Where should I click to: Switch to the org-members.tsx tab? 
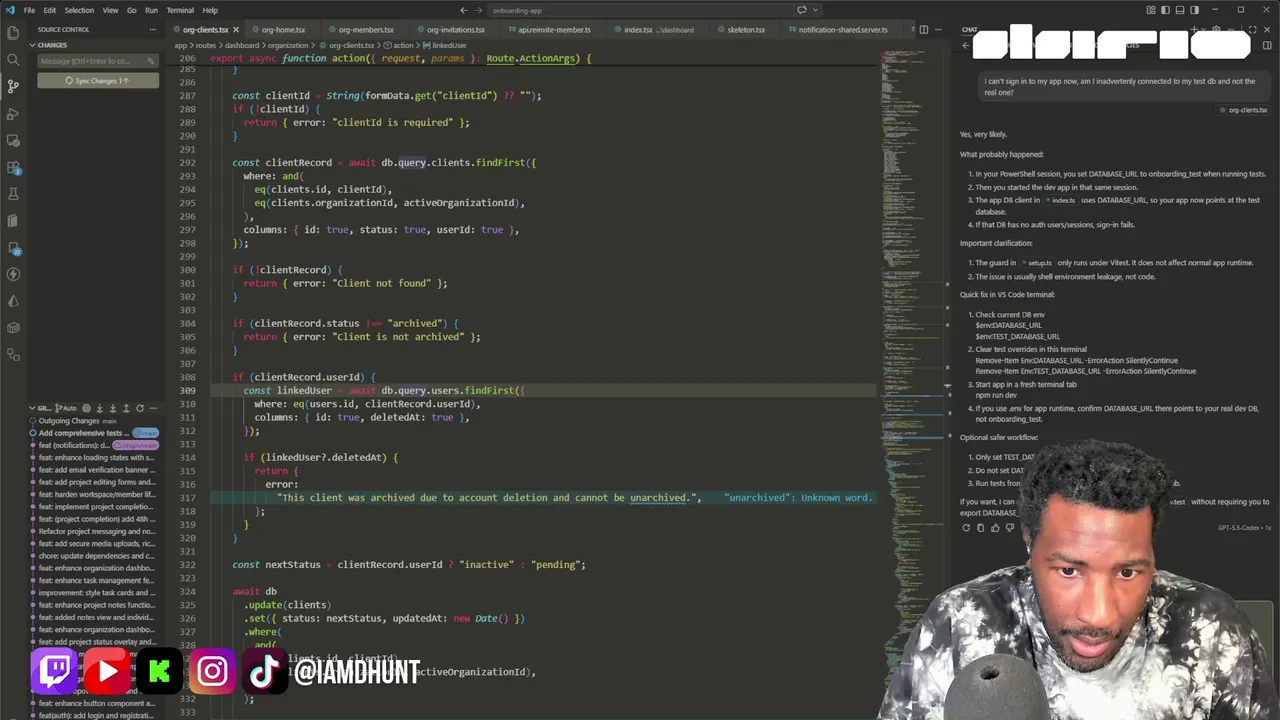pos(366,30)
